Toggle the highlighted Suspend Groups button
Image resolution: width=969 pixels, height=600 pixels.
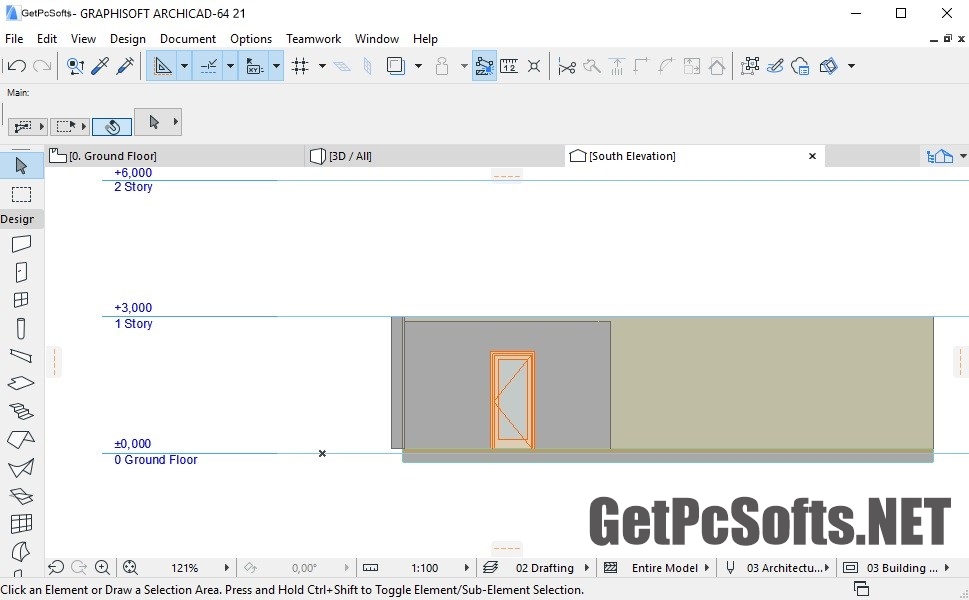[x=484, y=65]
